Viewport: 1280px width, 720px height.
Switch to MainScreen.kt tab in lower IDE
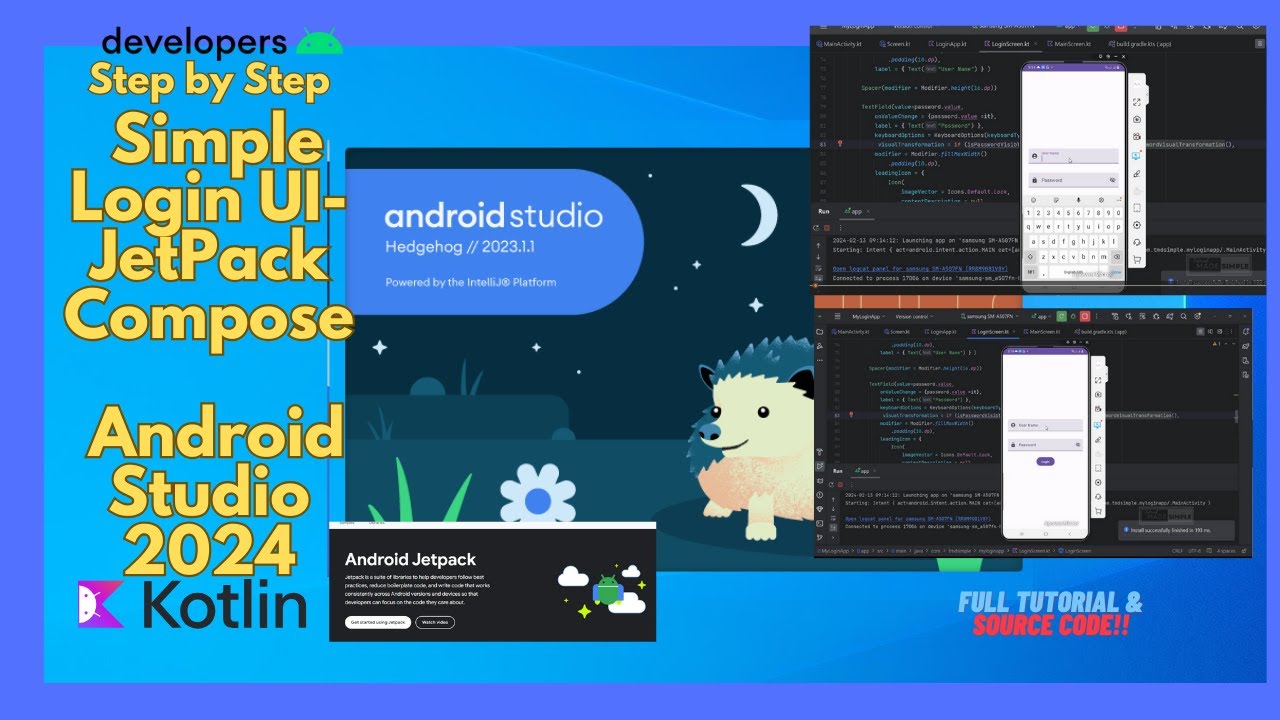(x=1042, y=332)
